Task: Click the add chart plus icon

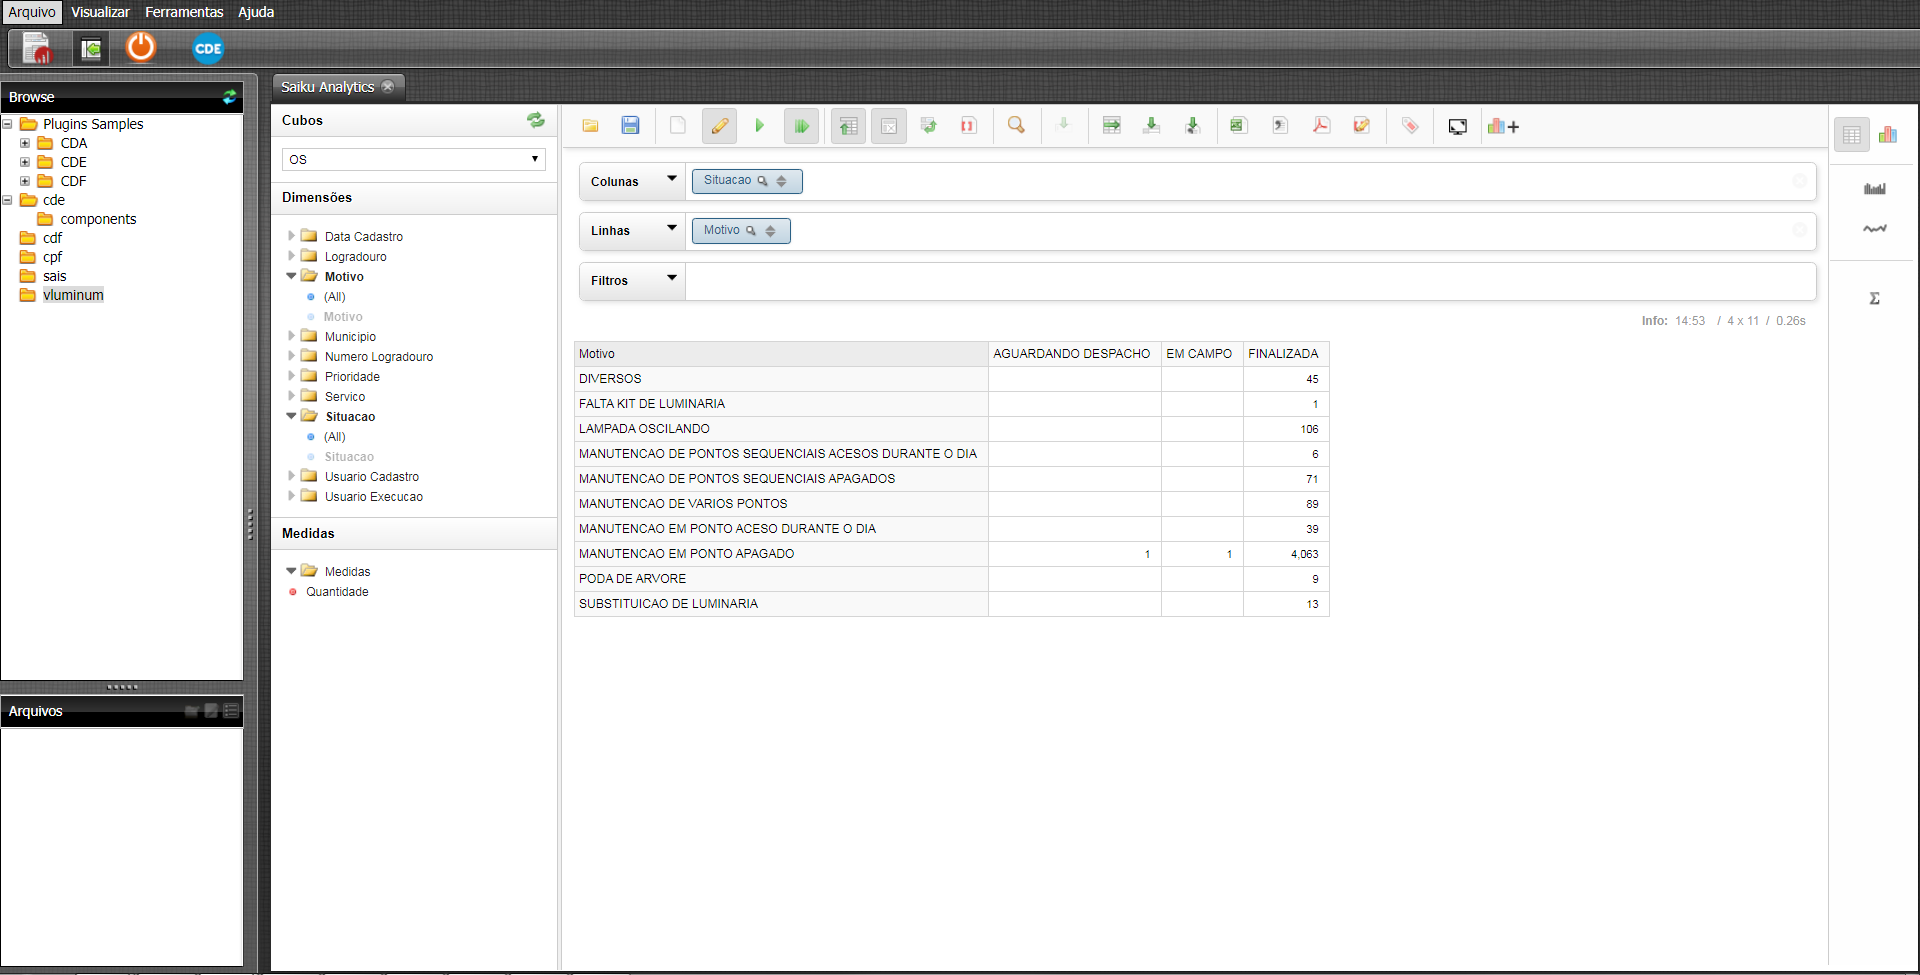Action: click(x=1503, y=127)
